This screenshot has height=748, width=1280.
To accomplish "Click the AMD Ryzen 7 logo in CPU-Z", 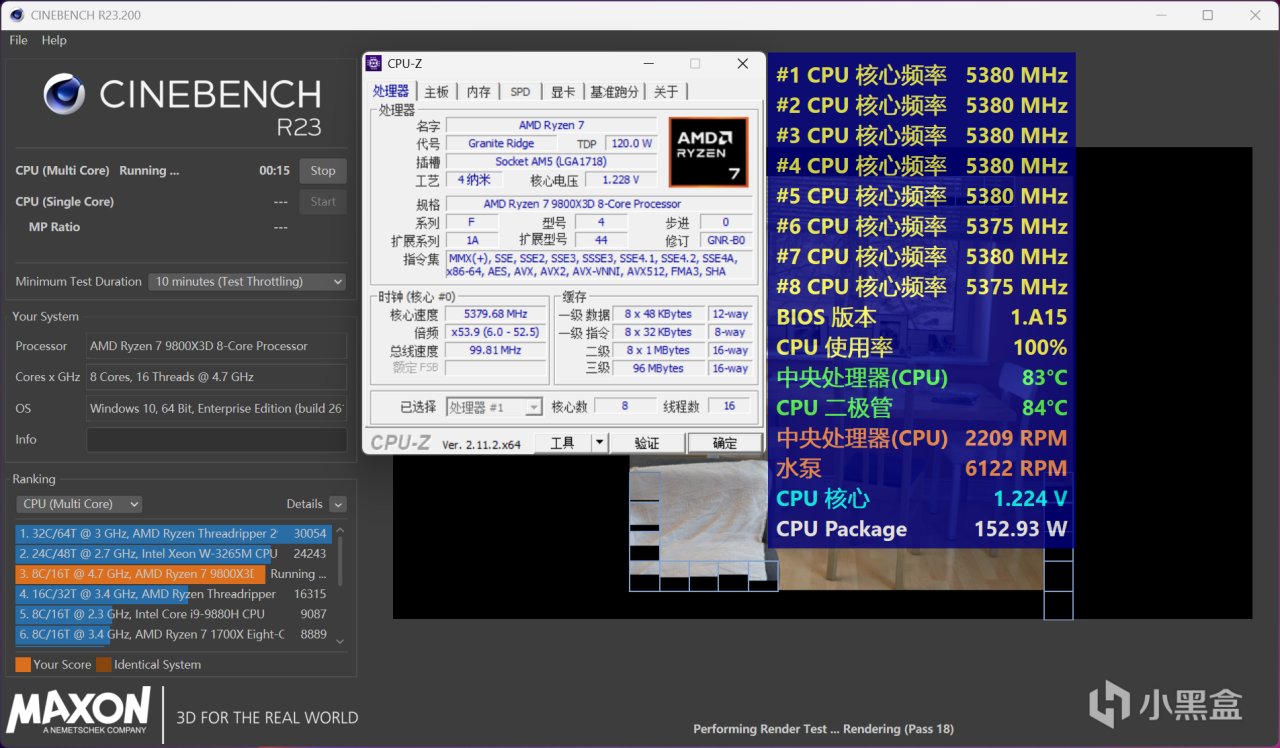I will click(708, 152).
